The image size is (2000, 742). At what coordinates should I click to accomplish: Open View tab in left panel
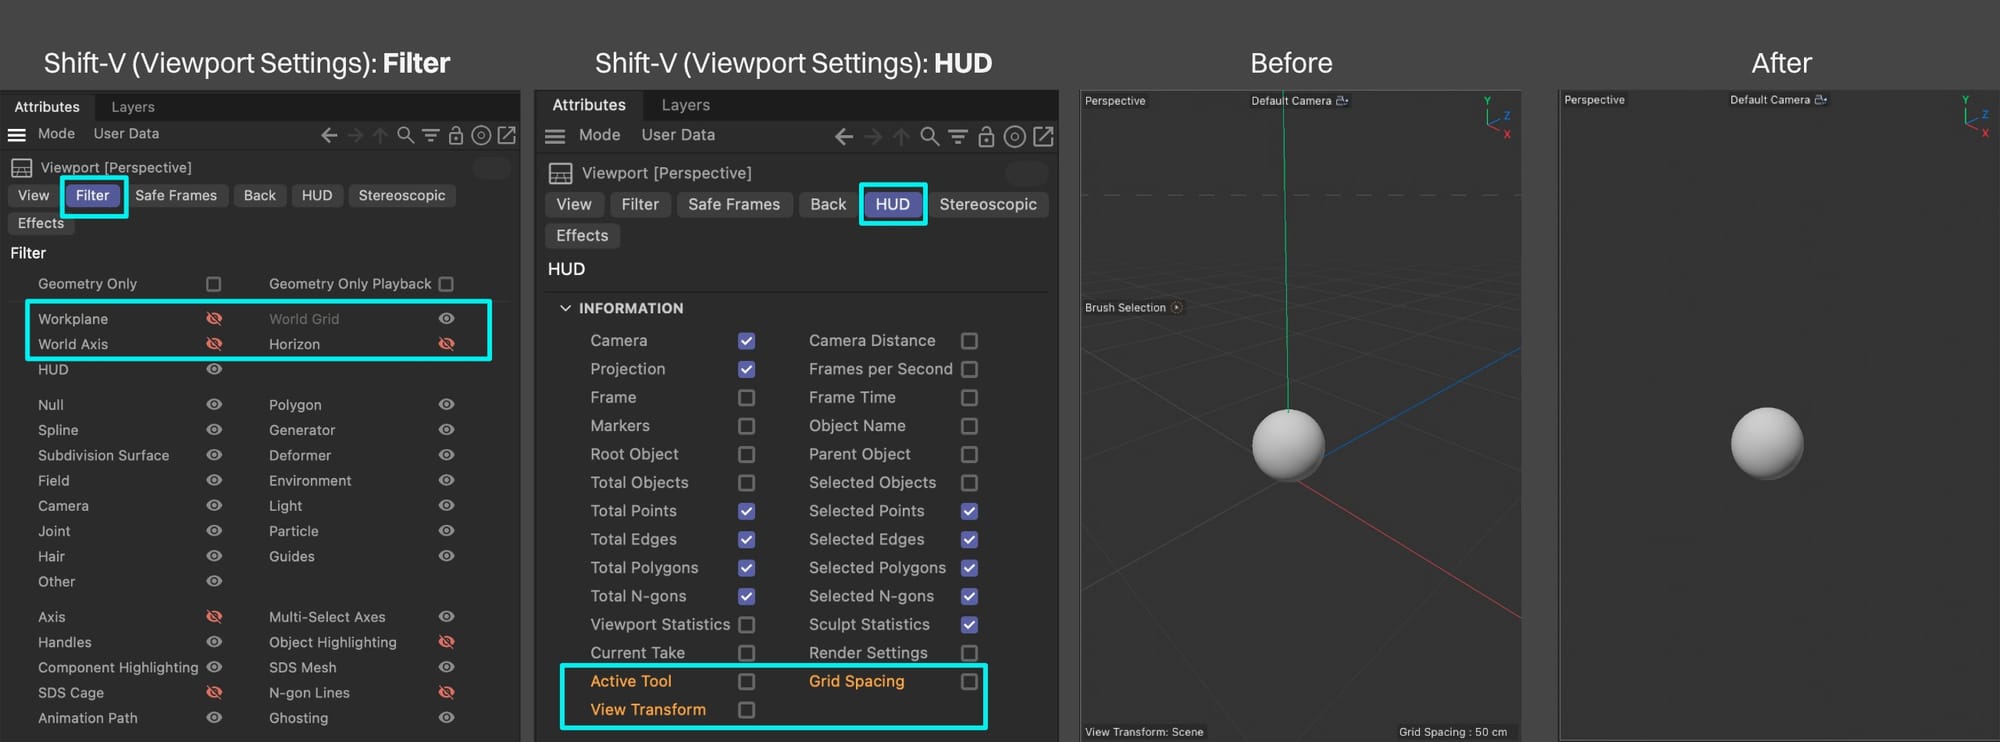33,195
